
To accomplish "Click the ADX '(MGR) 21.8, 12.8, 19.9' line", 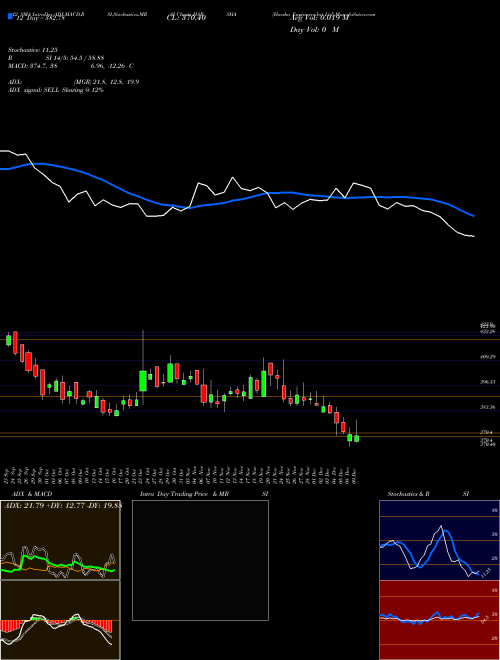I will pyautogui.click(x=106, y=82).
